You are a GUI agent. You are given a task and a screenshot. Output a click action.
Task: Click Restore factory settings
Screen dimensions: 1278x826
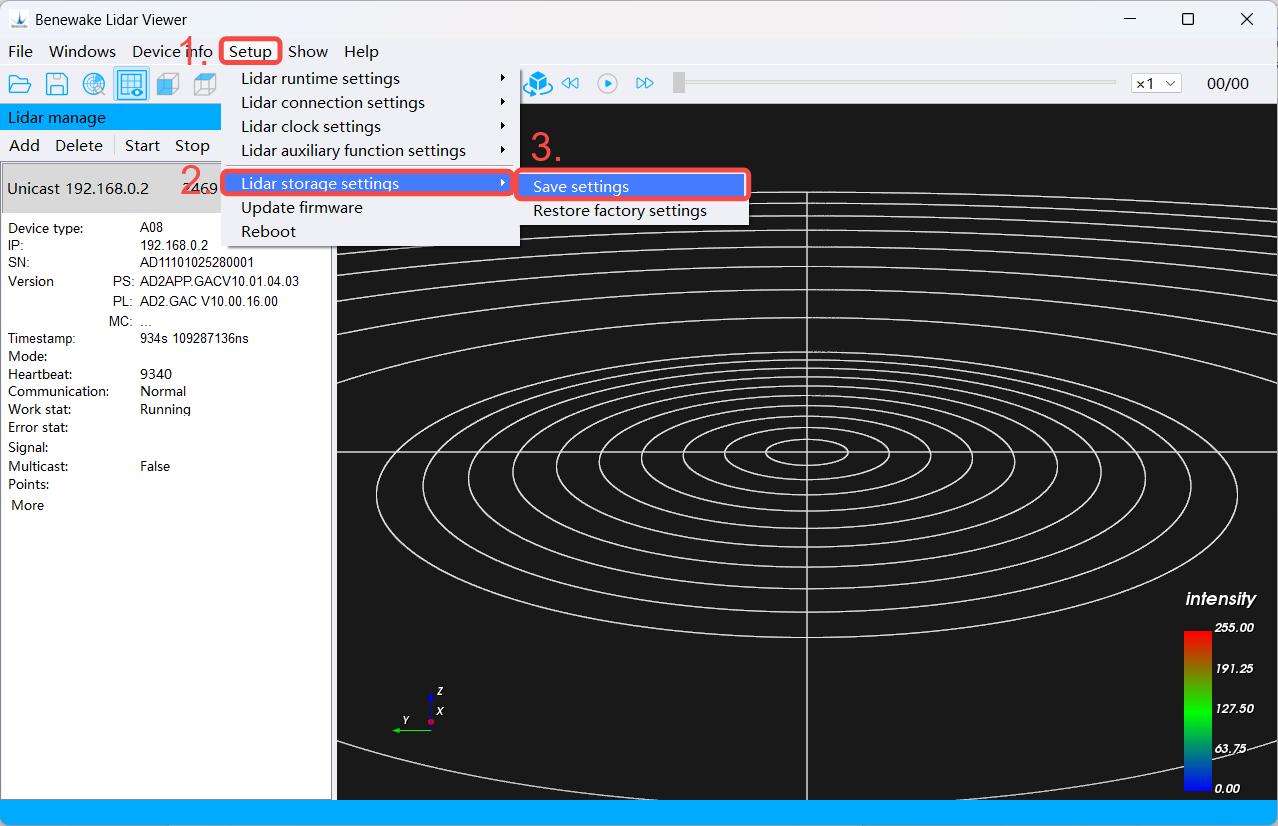coord(632,210)
